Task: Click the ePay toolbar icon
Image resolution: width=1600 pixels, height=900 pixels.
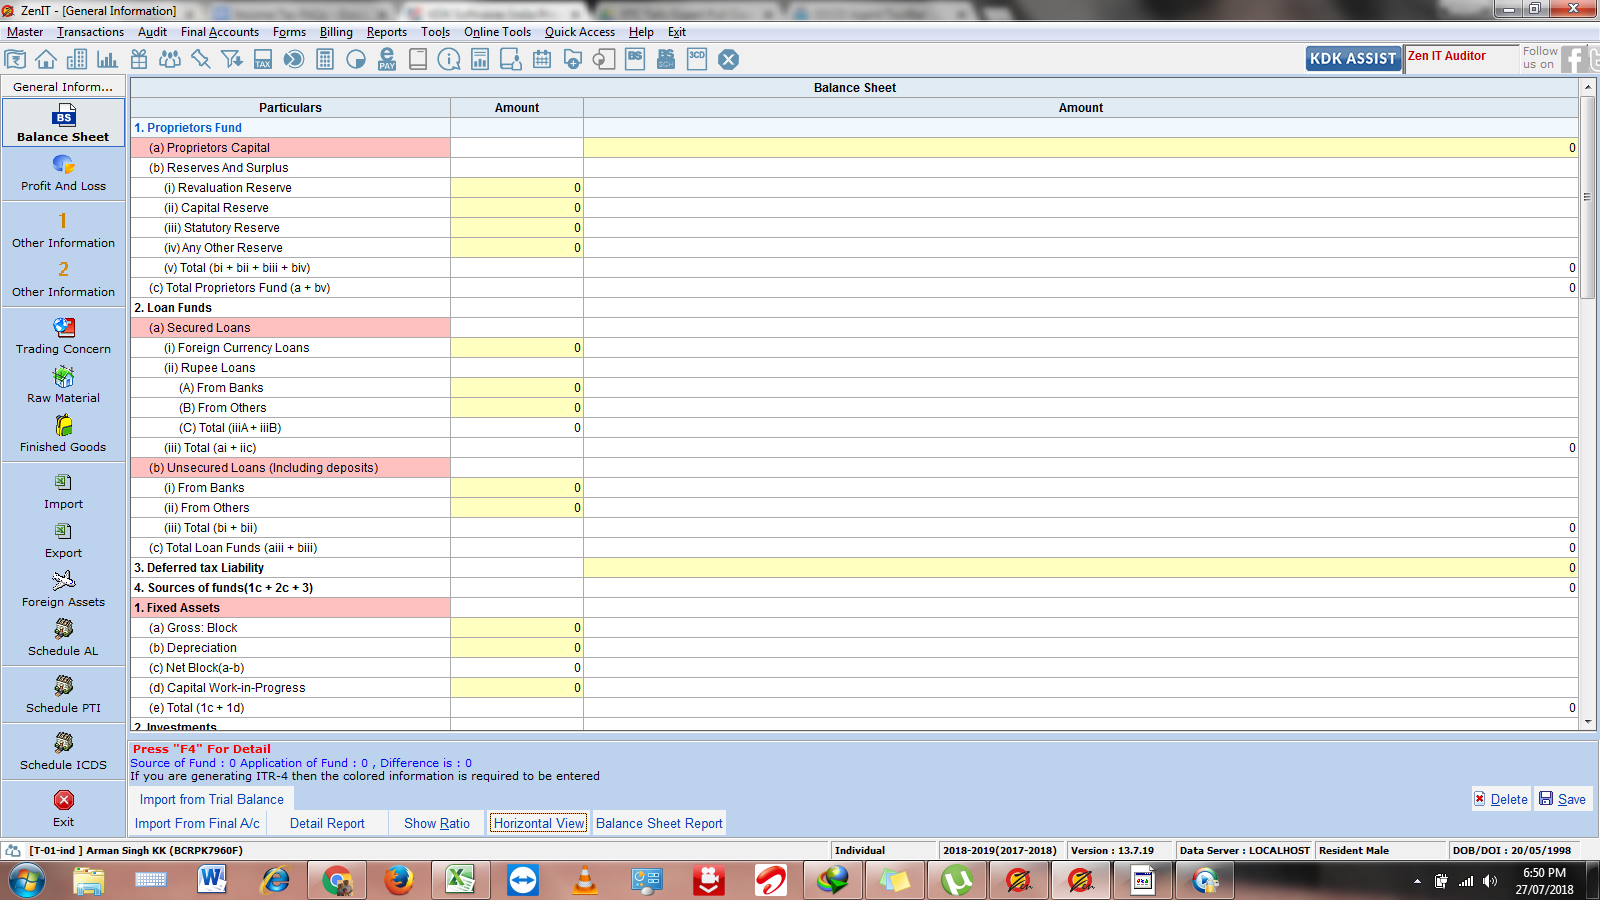Action: pos(387,59)
